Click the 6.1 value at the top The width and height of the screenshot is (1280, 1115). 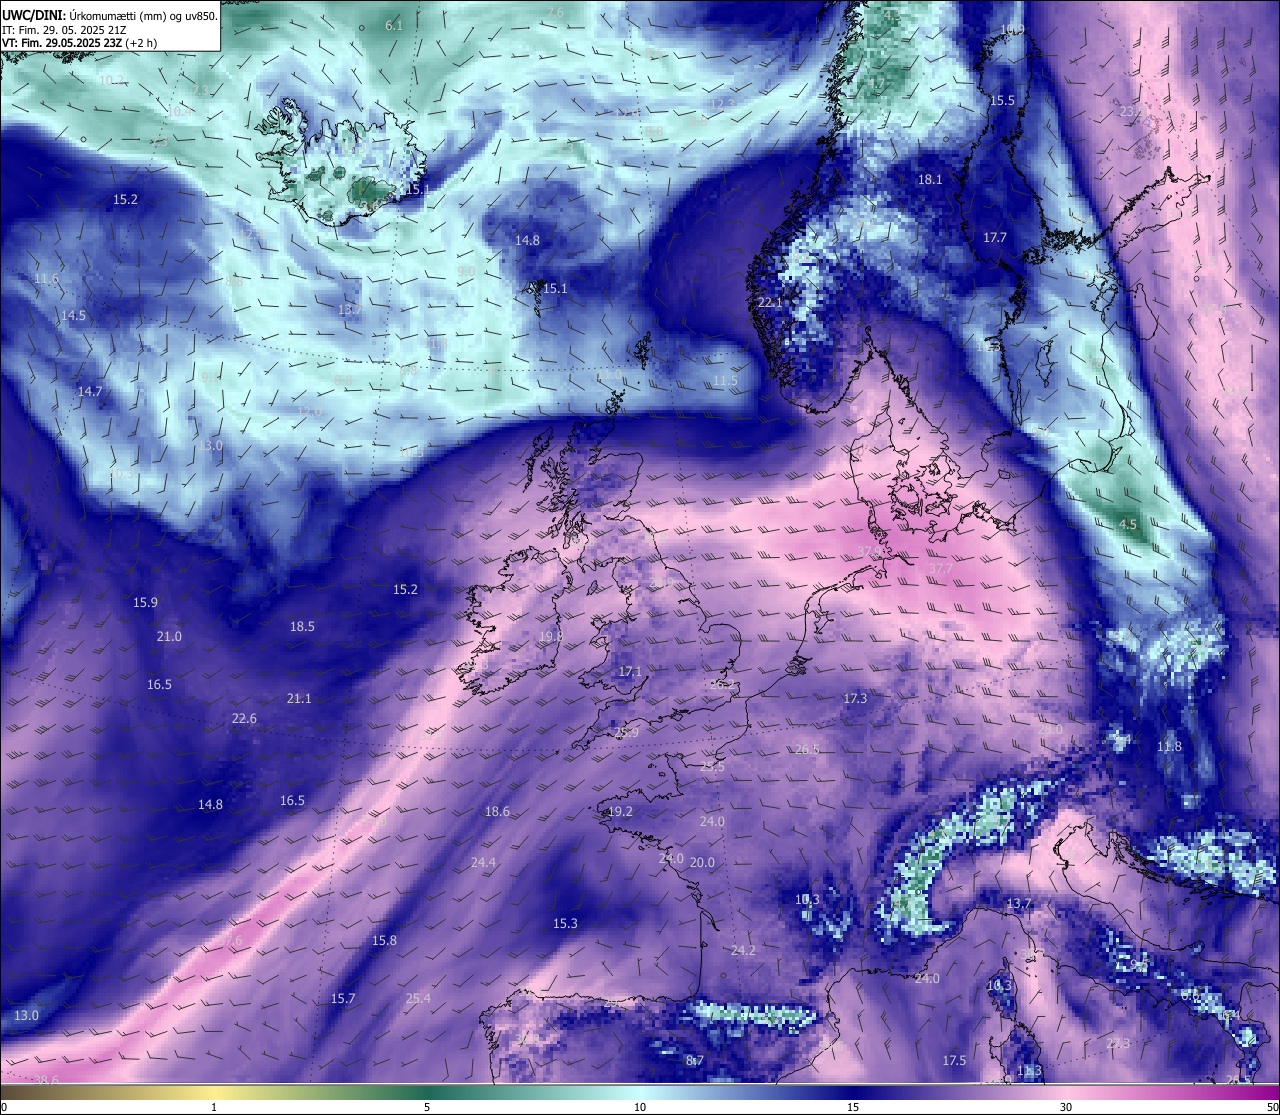coord(394,25)
